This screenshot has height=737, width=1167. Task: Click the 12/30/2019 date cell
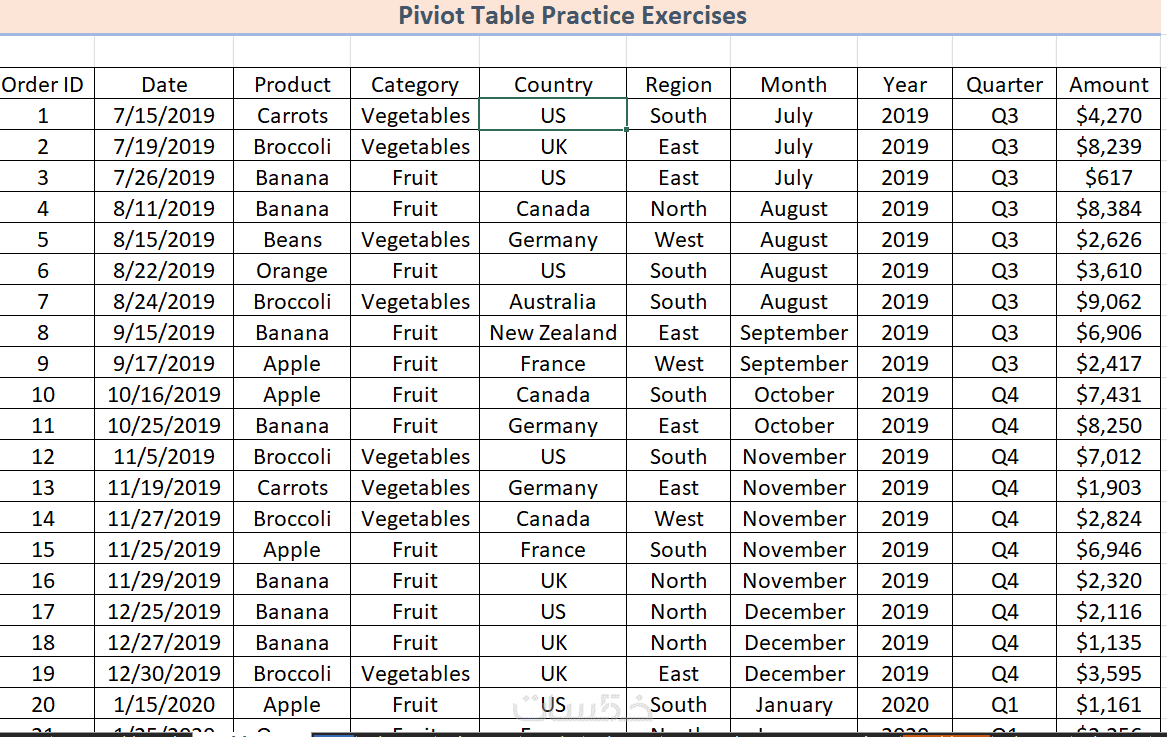(x=164, y=674)
